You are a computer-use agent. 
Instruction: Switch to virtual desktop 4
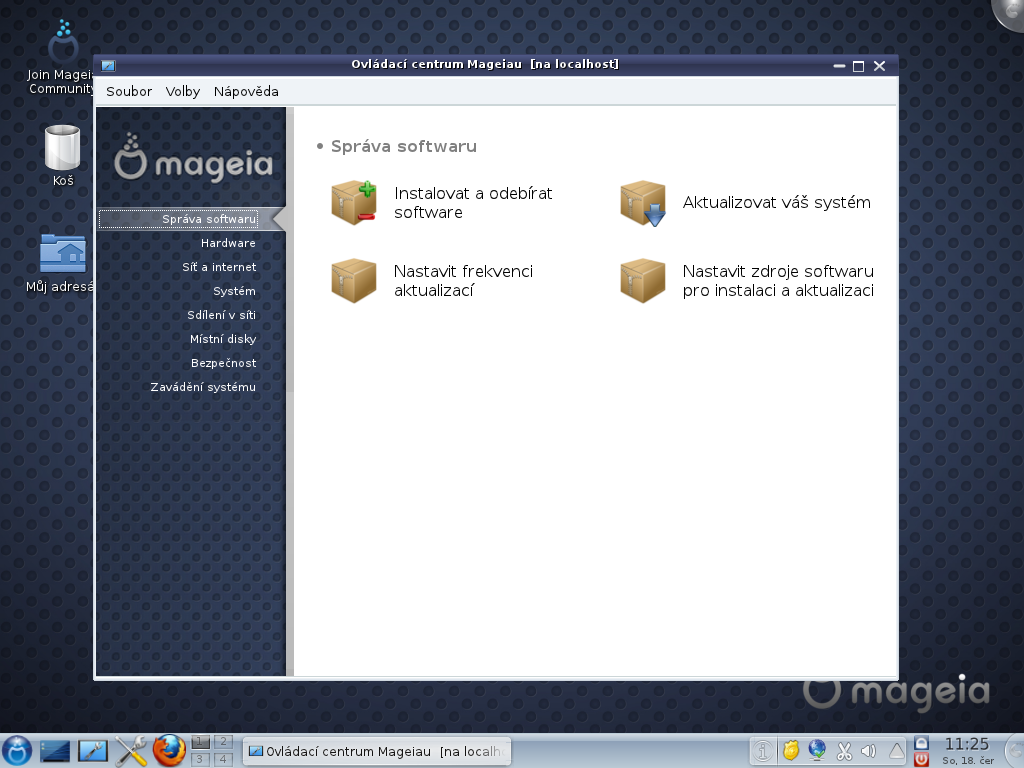click(x=223, y=759)
